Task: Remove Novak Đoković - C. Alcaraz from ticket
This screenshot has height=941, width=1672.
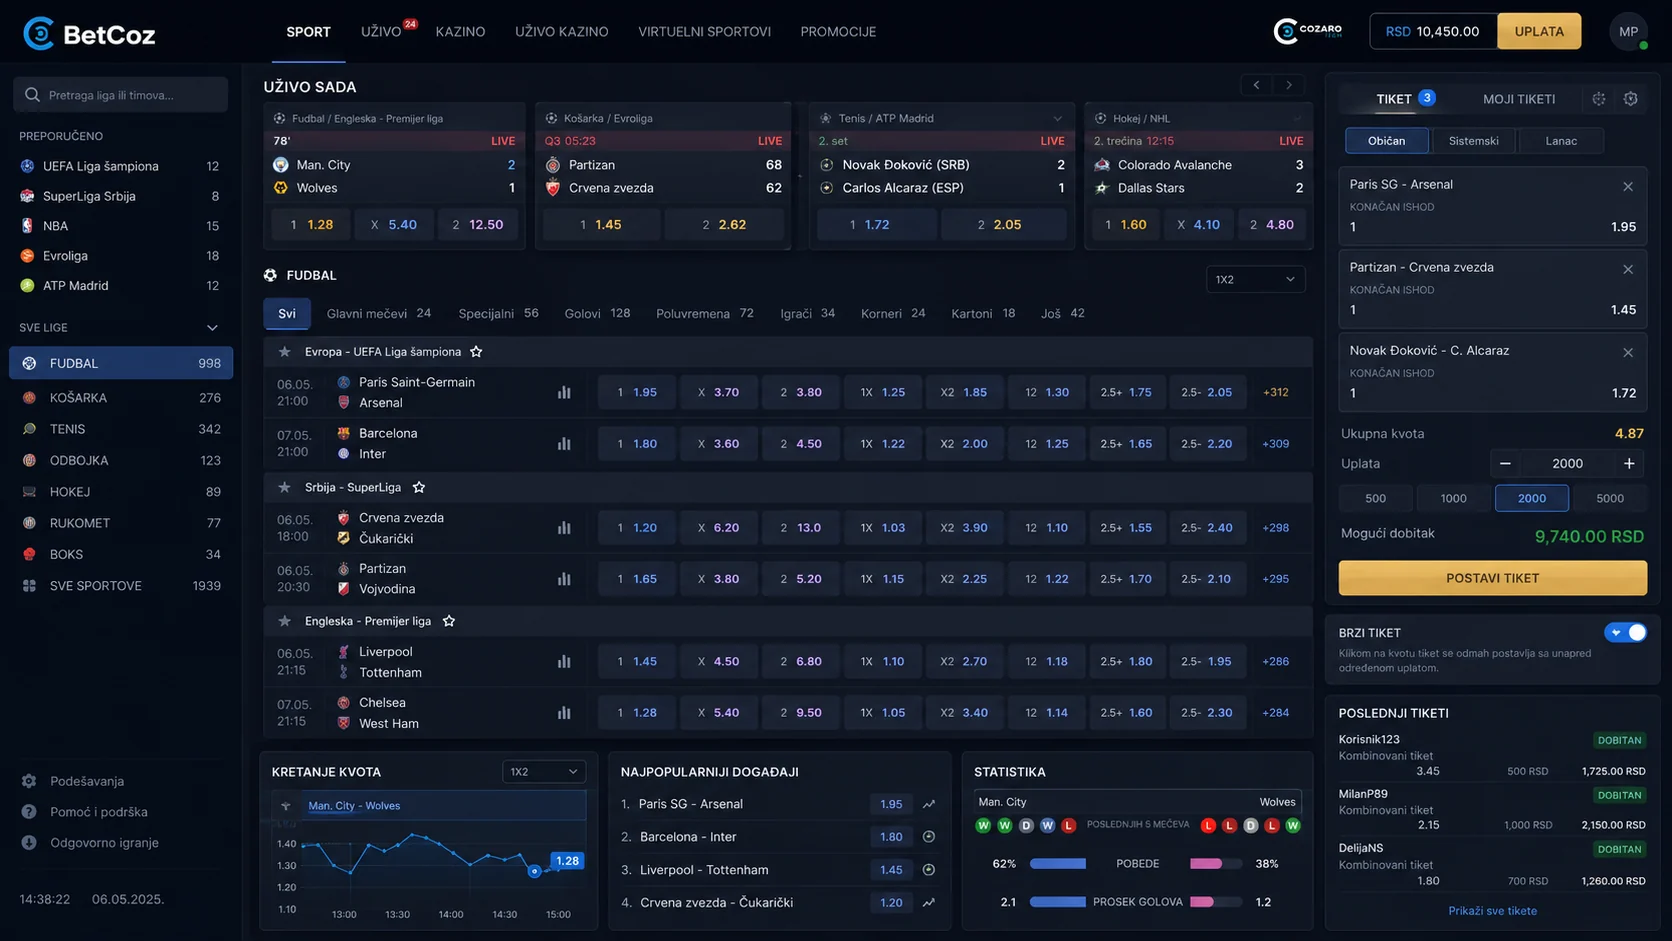Action: [x=1628, y=352]
